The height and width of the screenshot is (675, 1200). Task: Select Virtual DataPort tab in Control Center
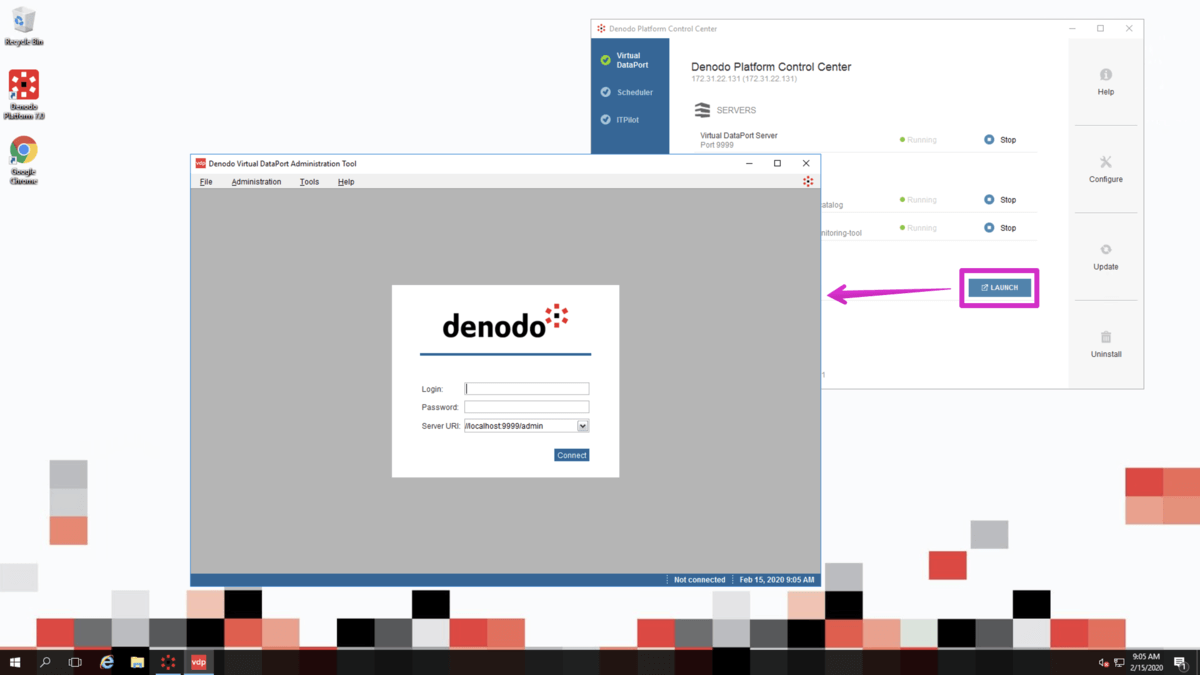click(630, 60)
